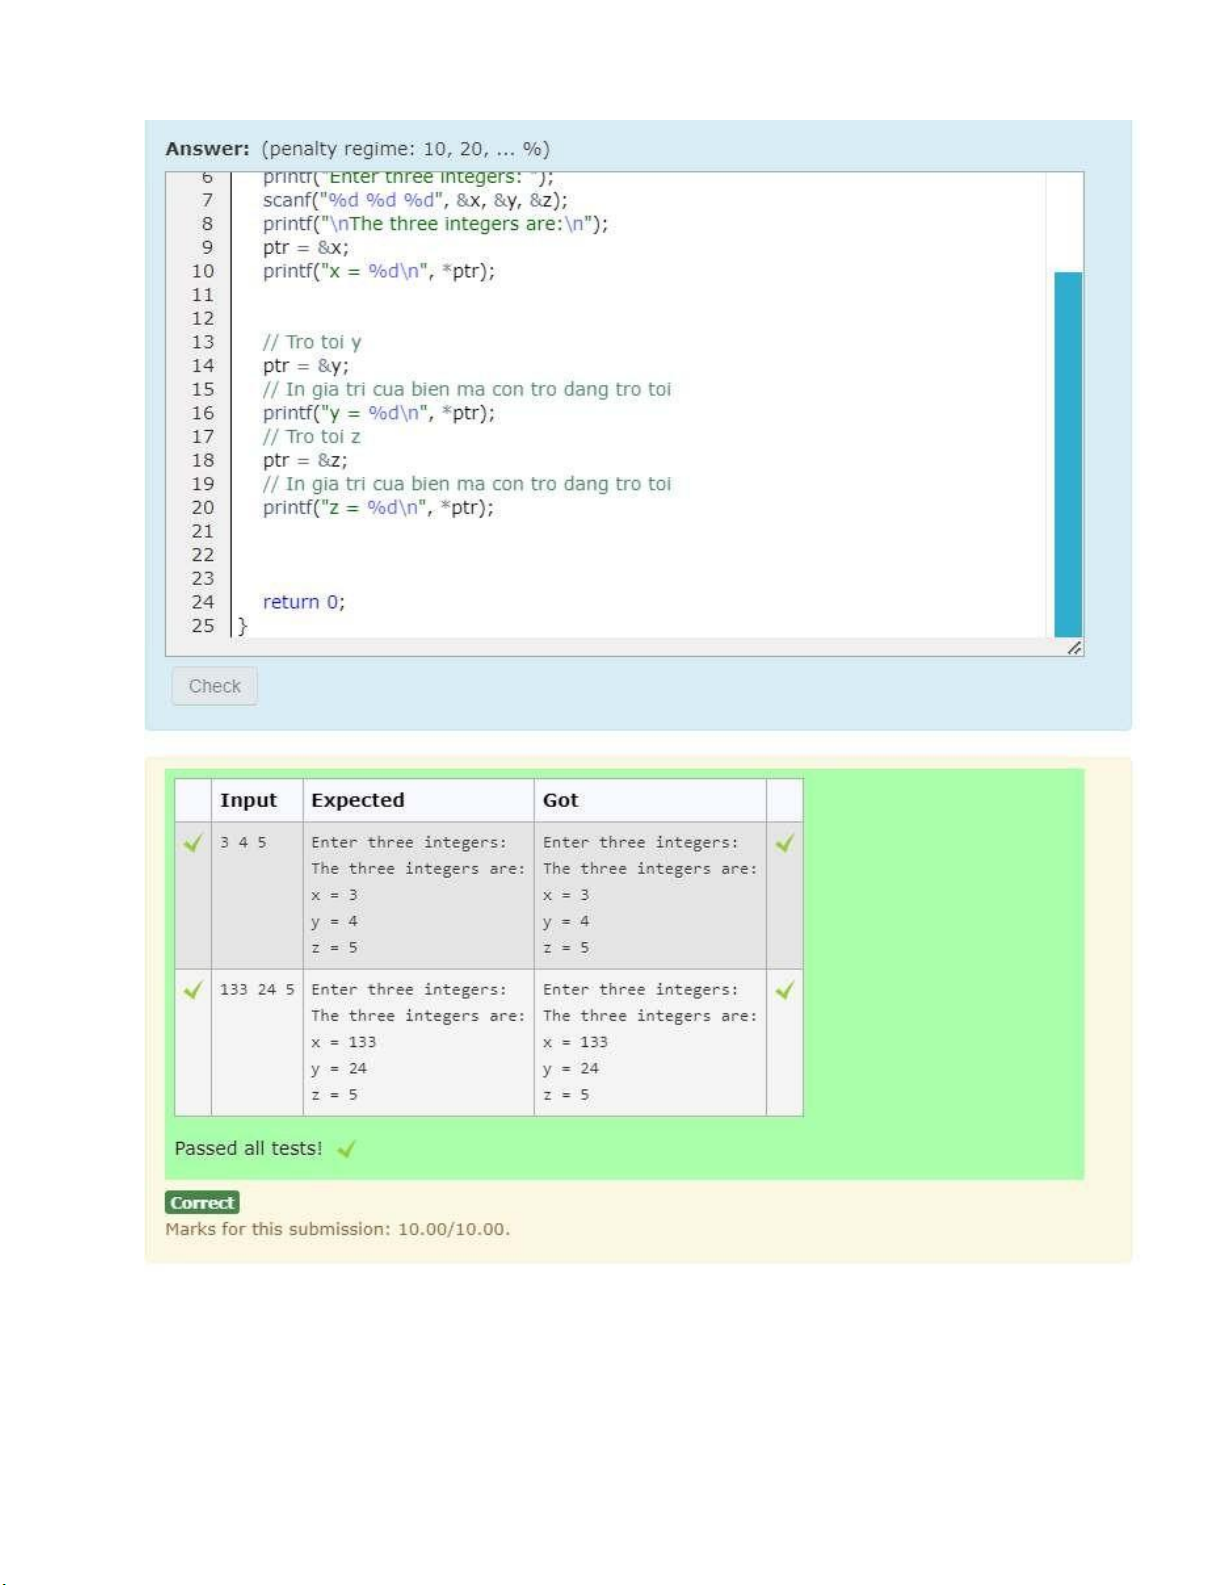Place cursor on the return 0; line

click(x=303, y=602)
